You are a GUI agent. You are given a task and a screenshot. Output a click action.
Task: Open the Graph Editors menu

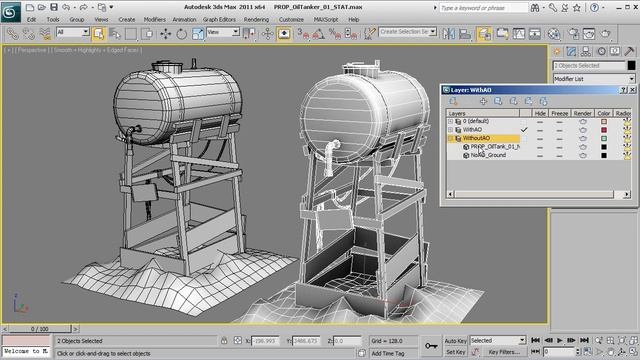219,19
